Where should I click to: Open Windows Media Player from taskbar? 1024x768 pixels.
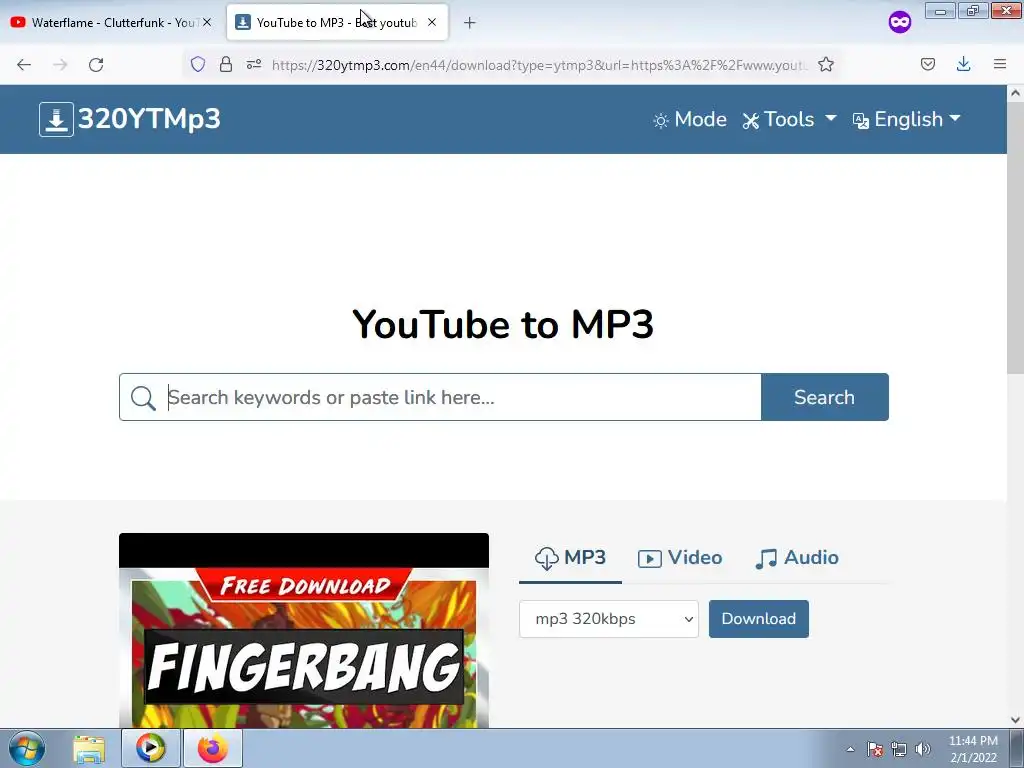pos(151,748)
